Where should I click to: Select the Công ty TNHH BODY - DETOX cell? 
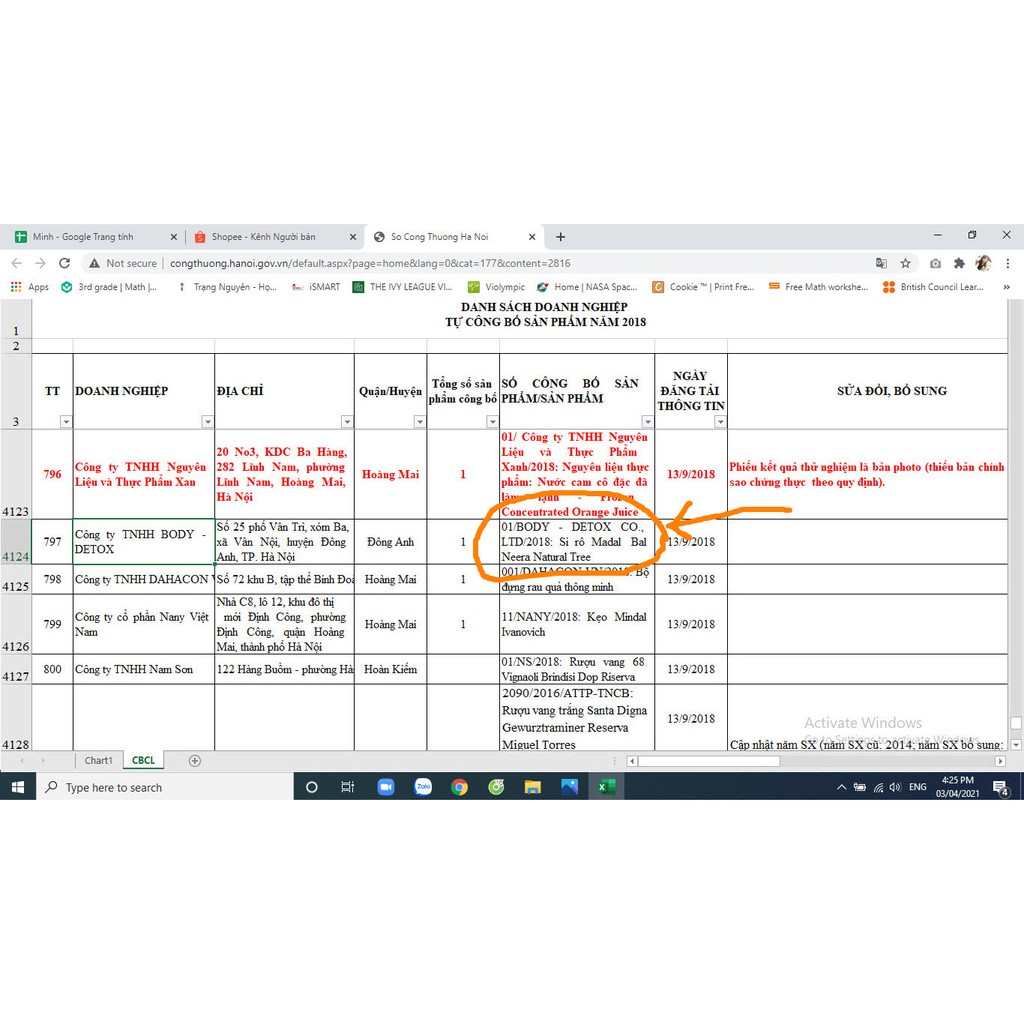(143, 542)
